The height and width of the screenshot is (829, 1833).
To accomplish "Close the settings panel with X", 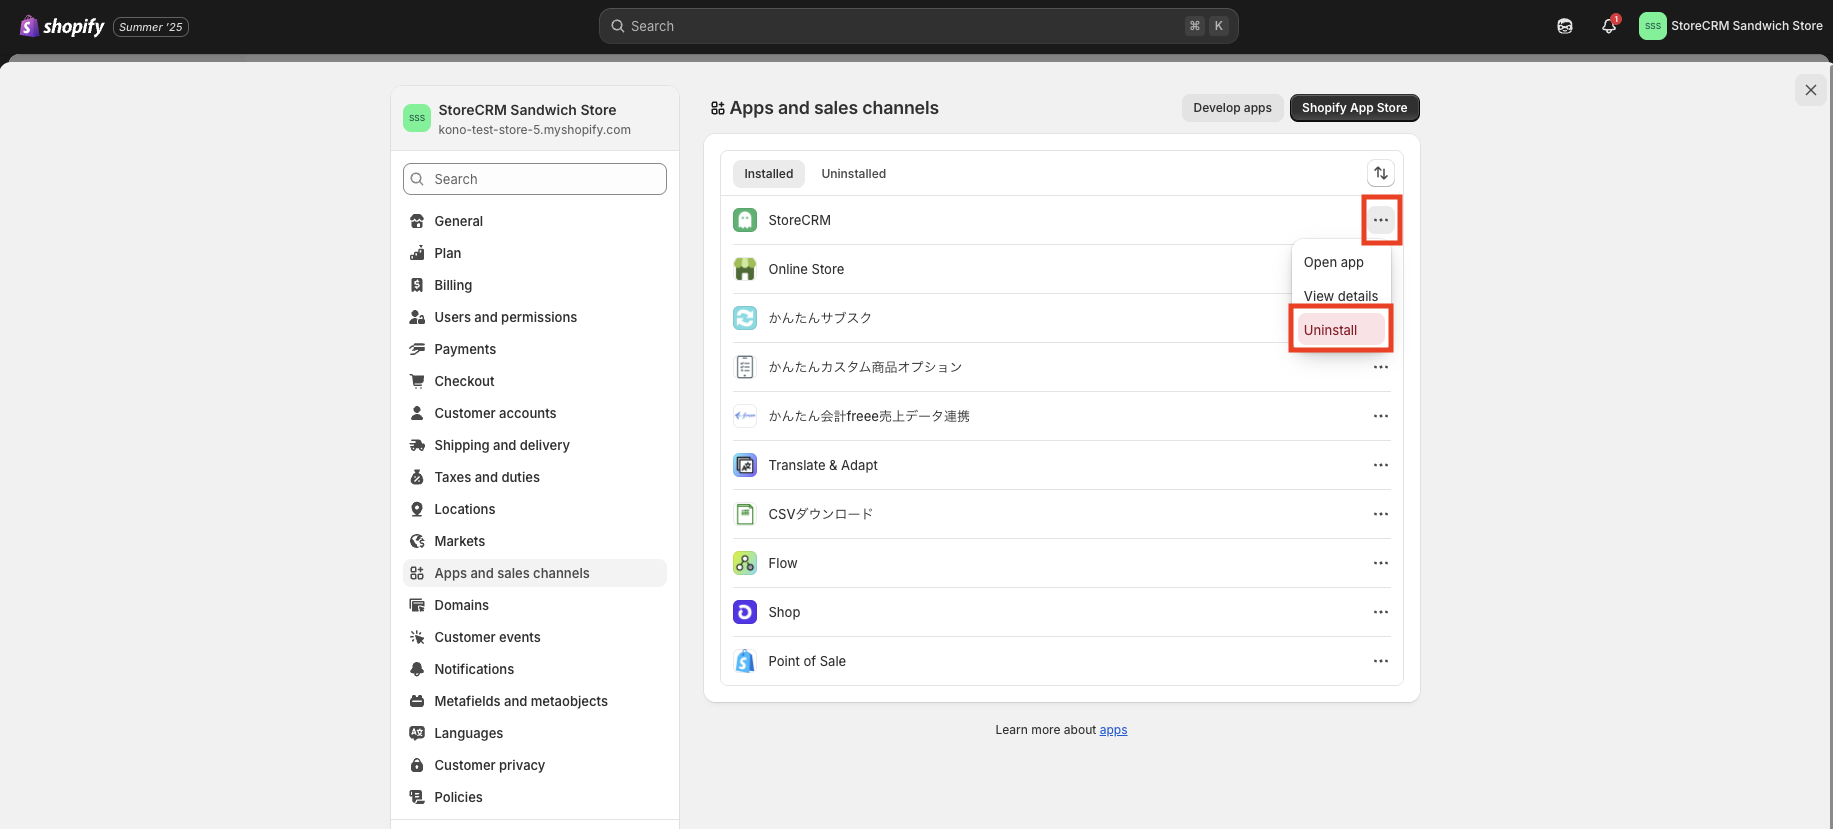I will click(1811, 90).
